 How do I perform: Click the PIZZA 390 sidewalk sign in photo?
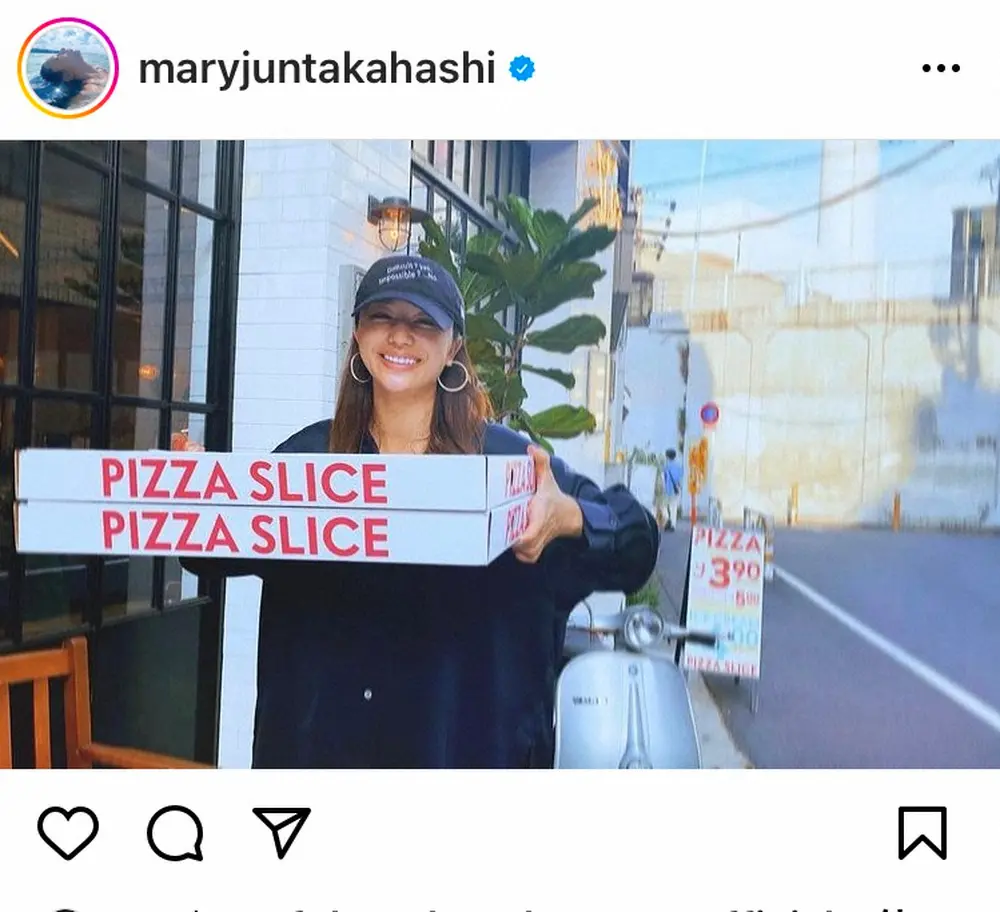(725, 599)
